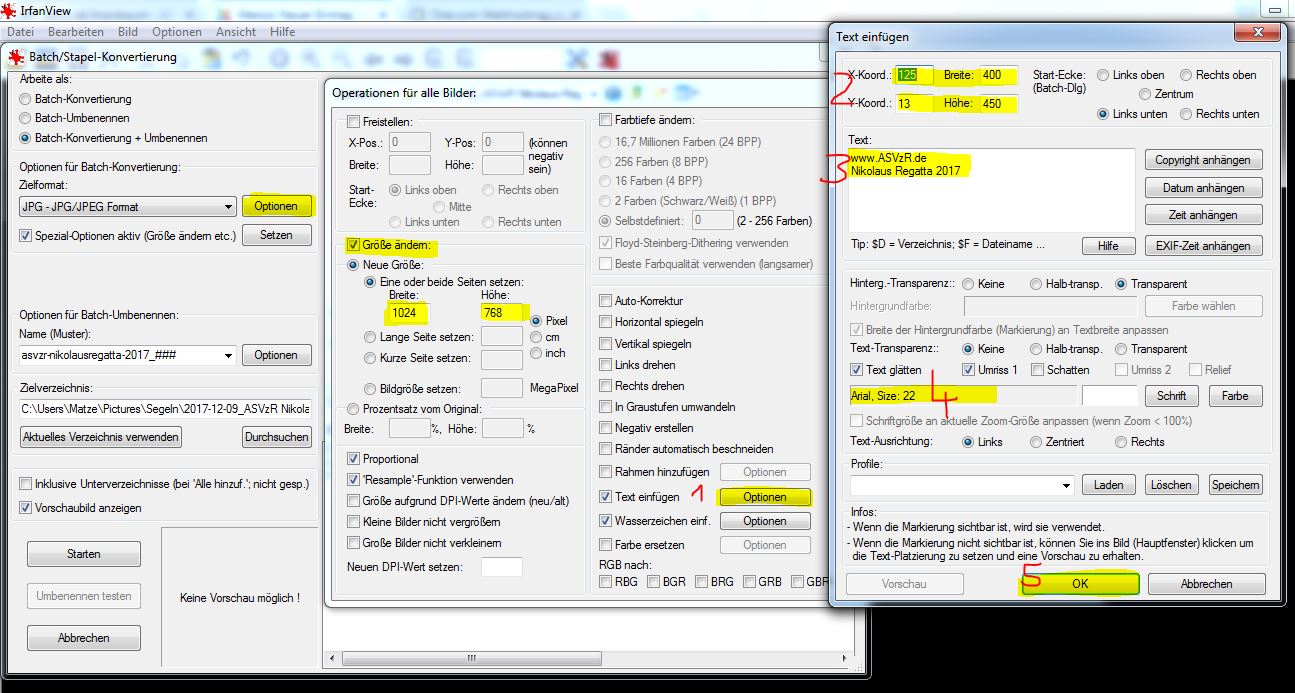Select Prozentsatz vom Original radio button

pos(353,409)
